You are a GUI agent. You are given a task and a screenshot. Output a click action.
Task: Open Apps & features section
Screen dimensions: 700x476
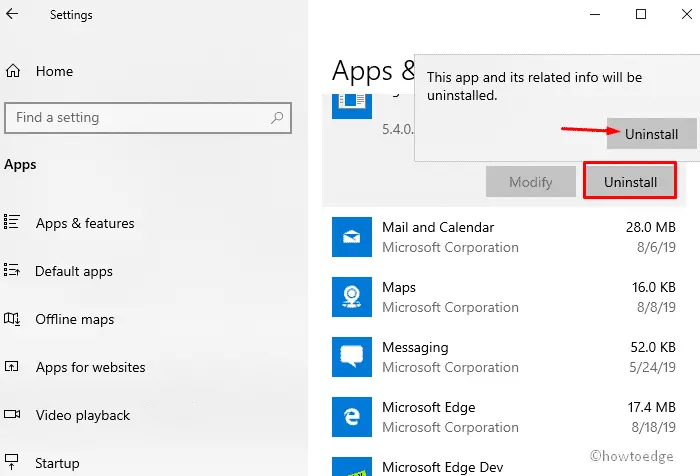(85, 223)
